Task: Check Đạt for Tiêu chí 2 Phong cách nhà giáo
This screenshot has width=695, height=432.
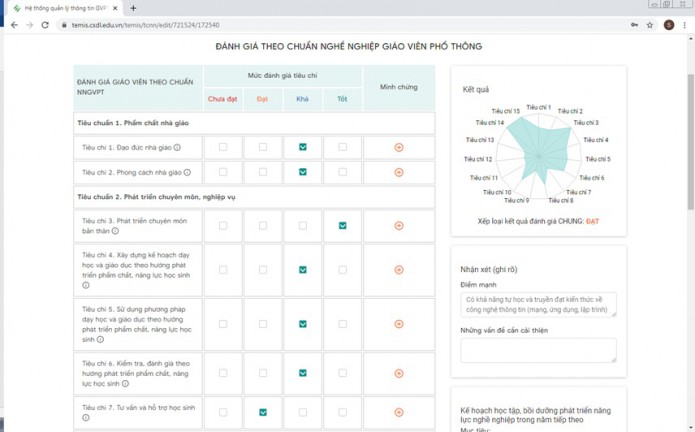Action: tap(263, 172)
